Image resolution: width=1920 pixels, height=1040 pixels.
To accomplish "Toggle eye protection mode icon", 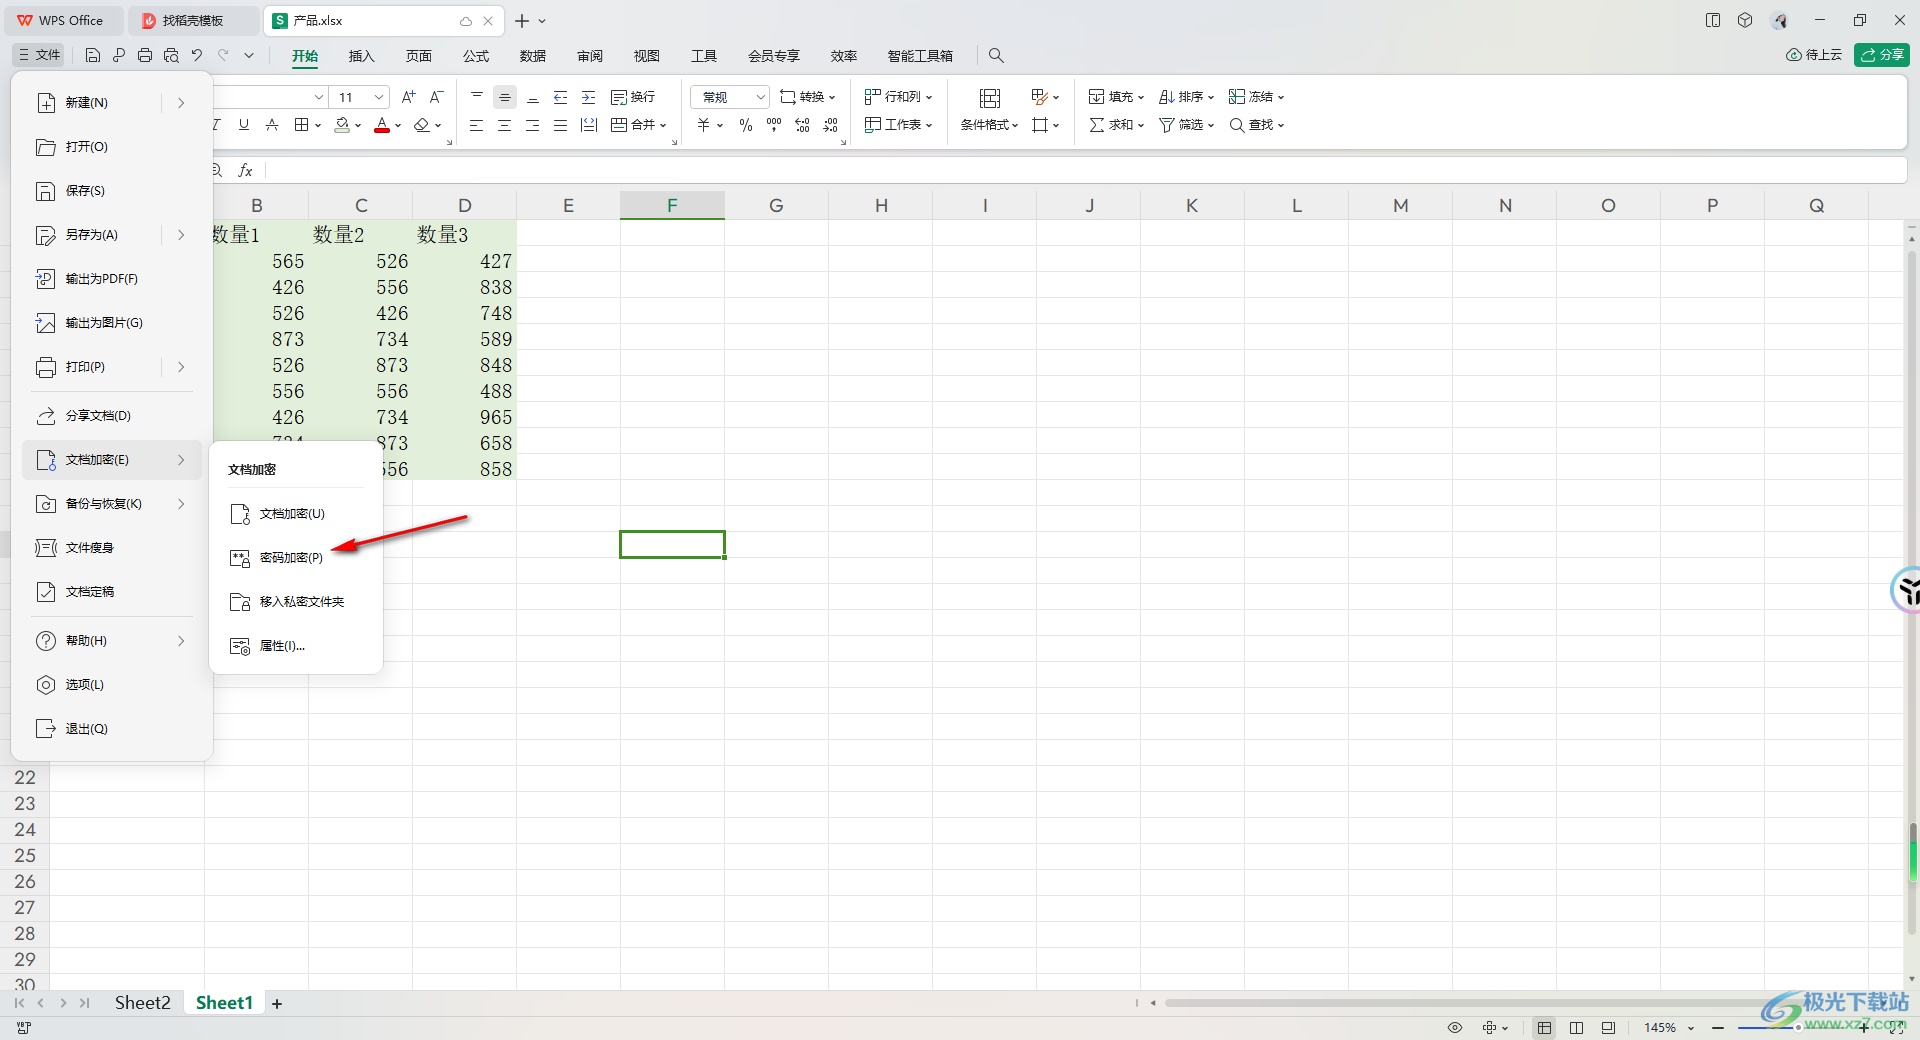I will coord(1455,1028).
